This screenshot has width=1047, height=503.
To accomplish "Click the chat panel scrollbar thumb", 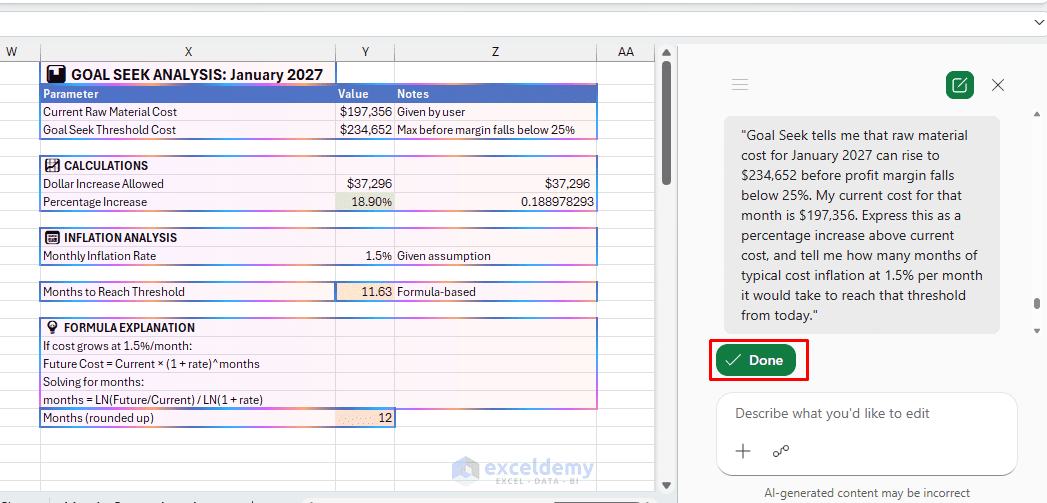I will coord(1036,303).
